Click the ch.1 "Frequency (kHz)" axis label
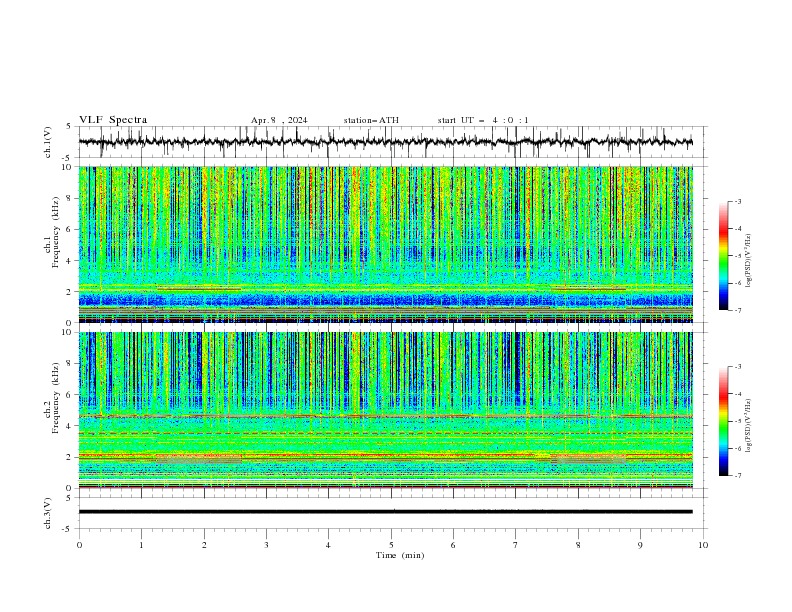The image size is (792, 612). point(56,232)
